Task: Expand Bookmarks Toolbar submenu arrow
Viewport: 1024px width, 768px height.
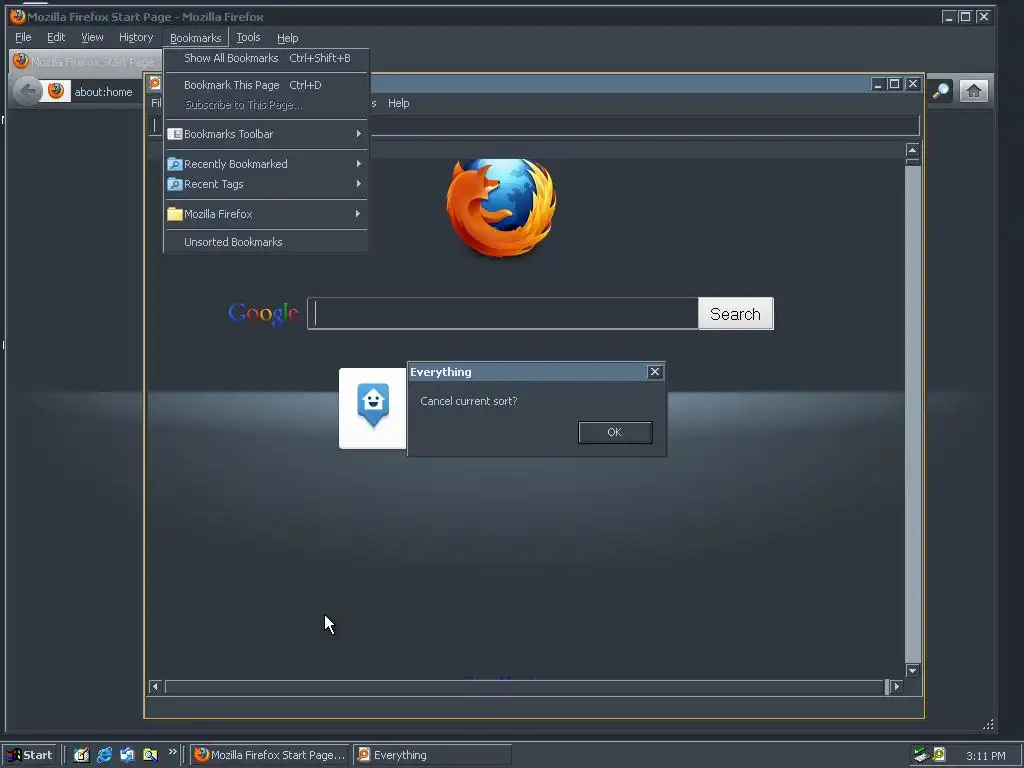Action: point(359,134)
